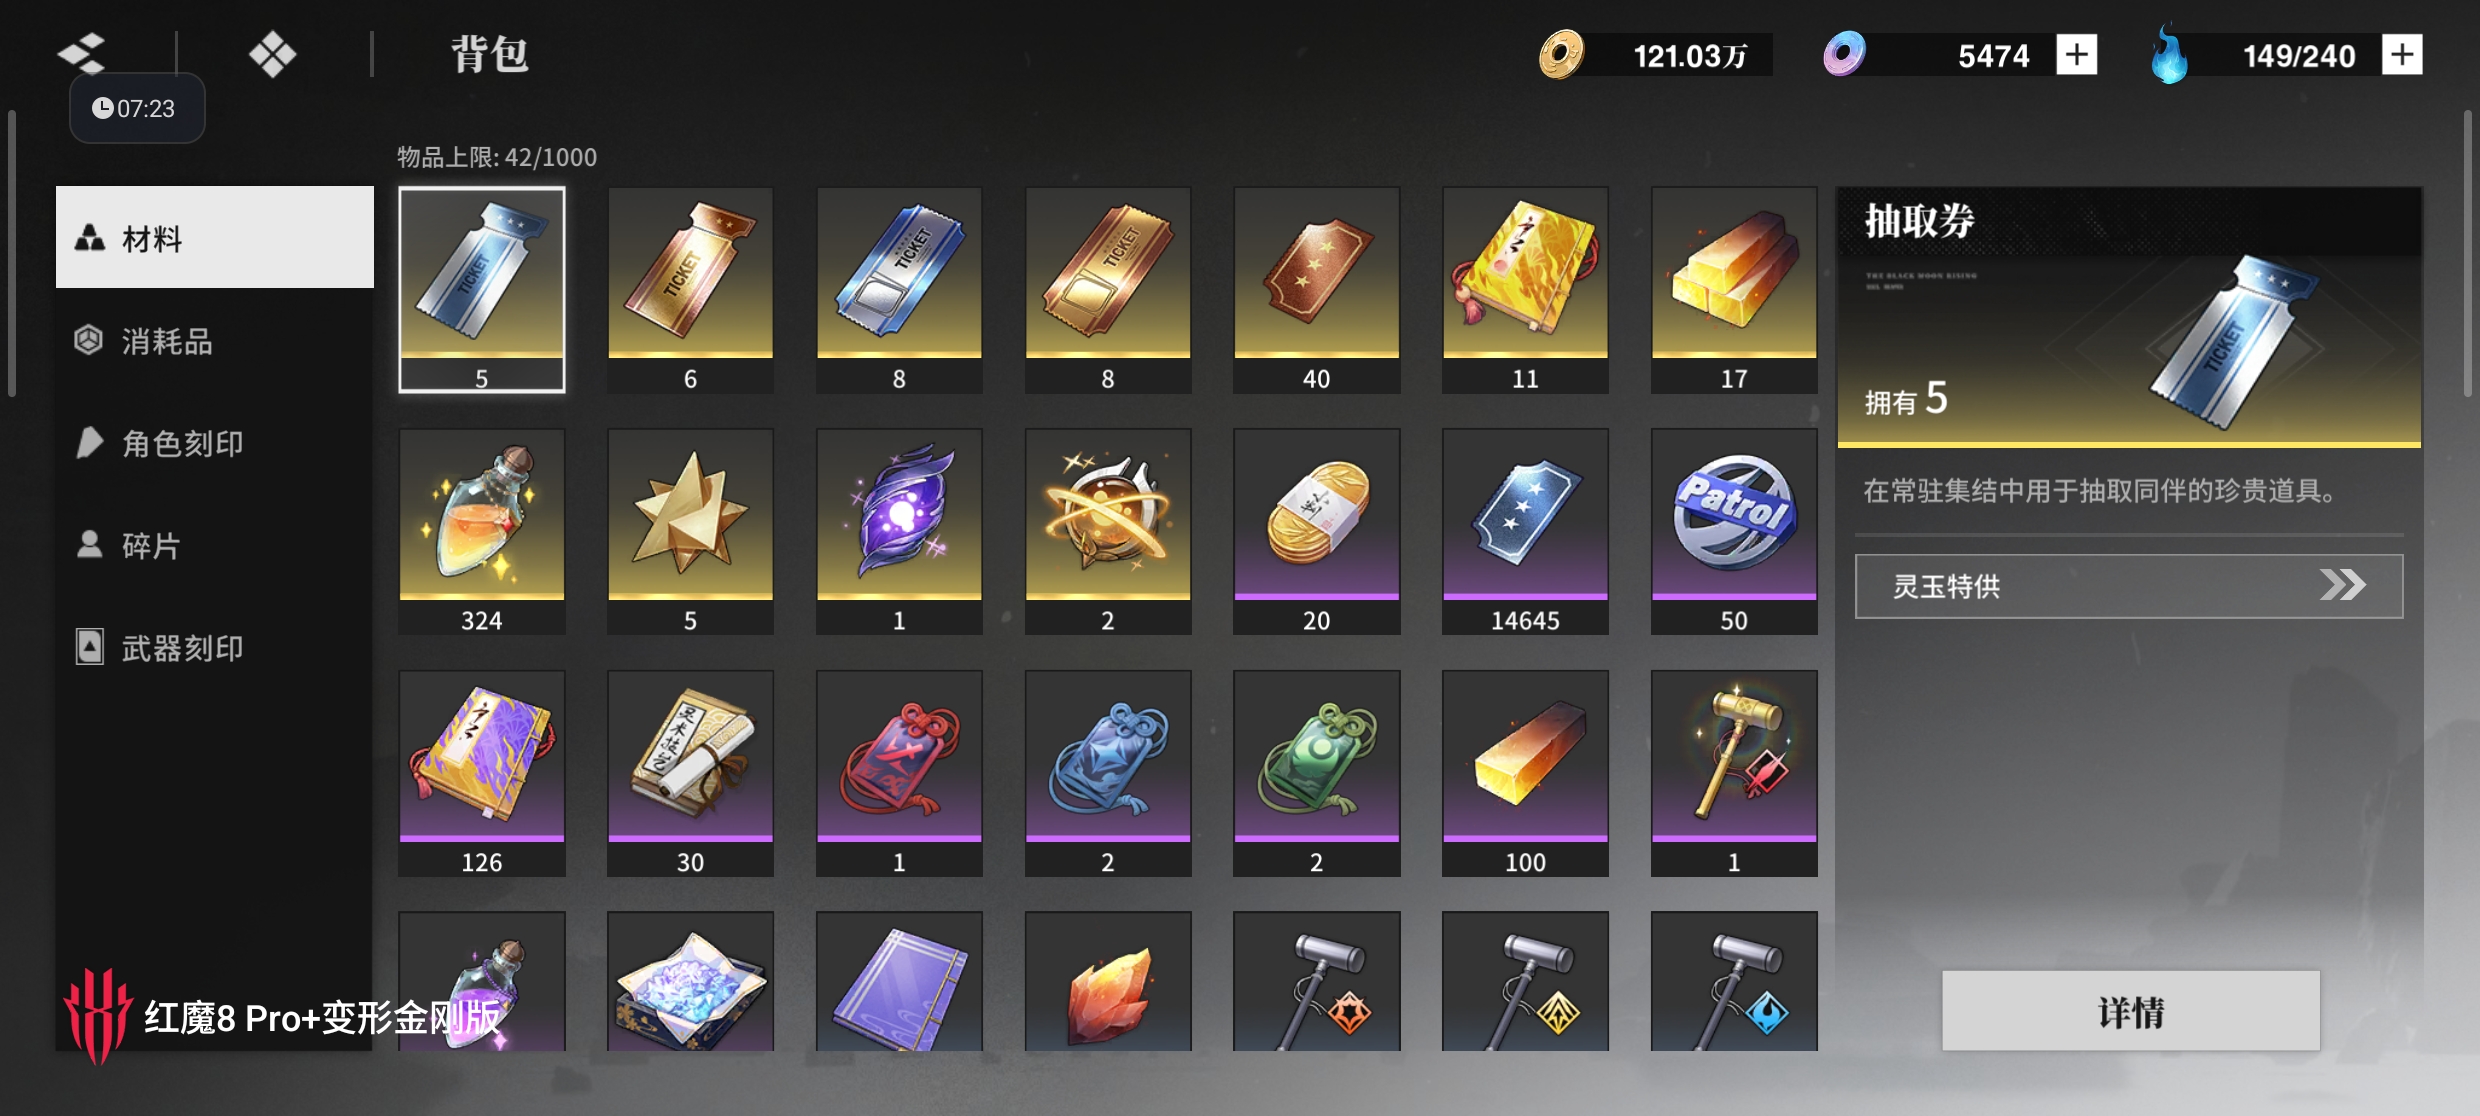This screenshot has height=1116, width=2480.
Task: Open the 武器刻印 category tab
Action: pos(215,648)
